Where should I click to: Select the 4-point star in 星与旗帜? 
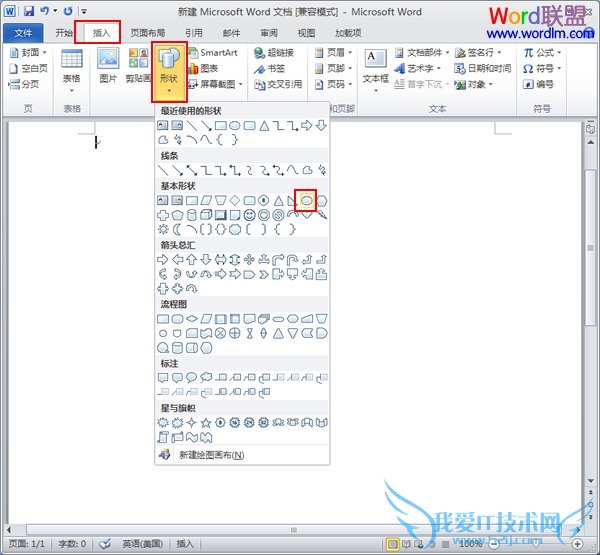(191, 423)
